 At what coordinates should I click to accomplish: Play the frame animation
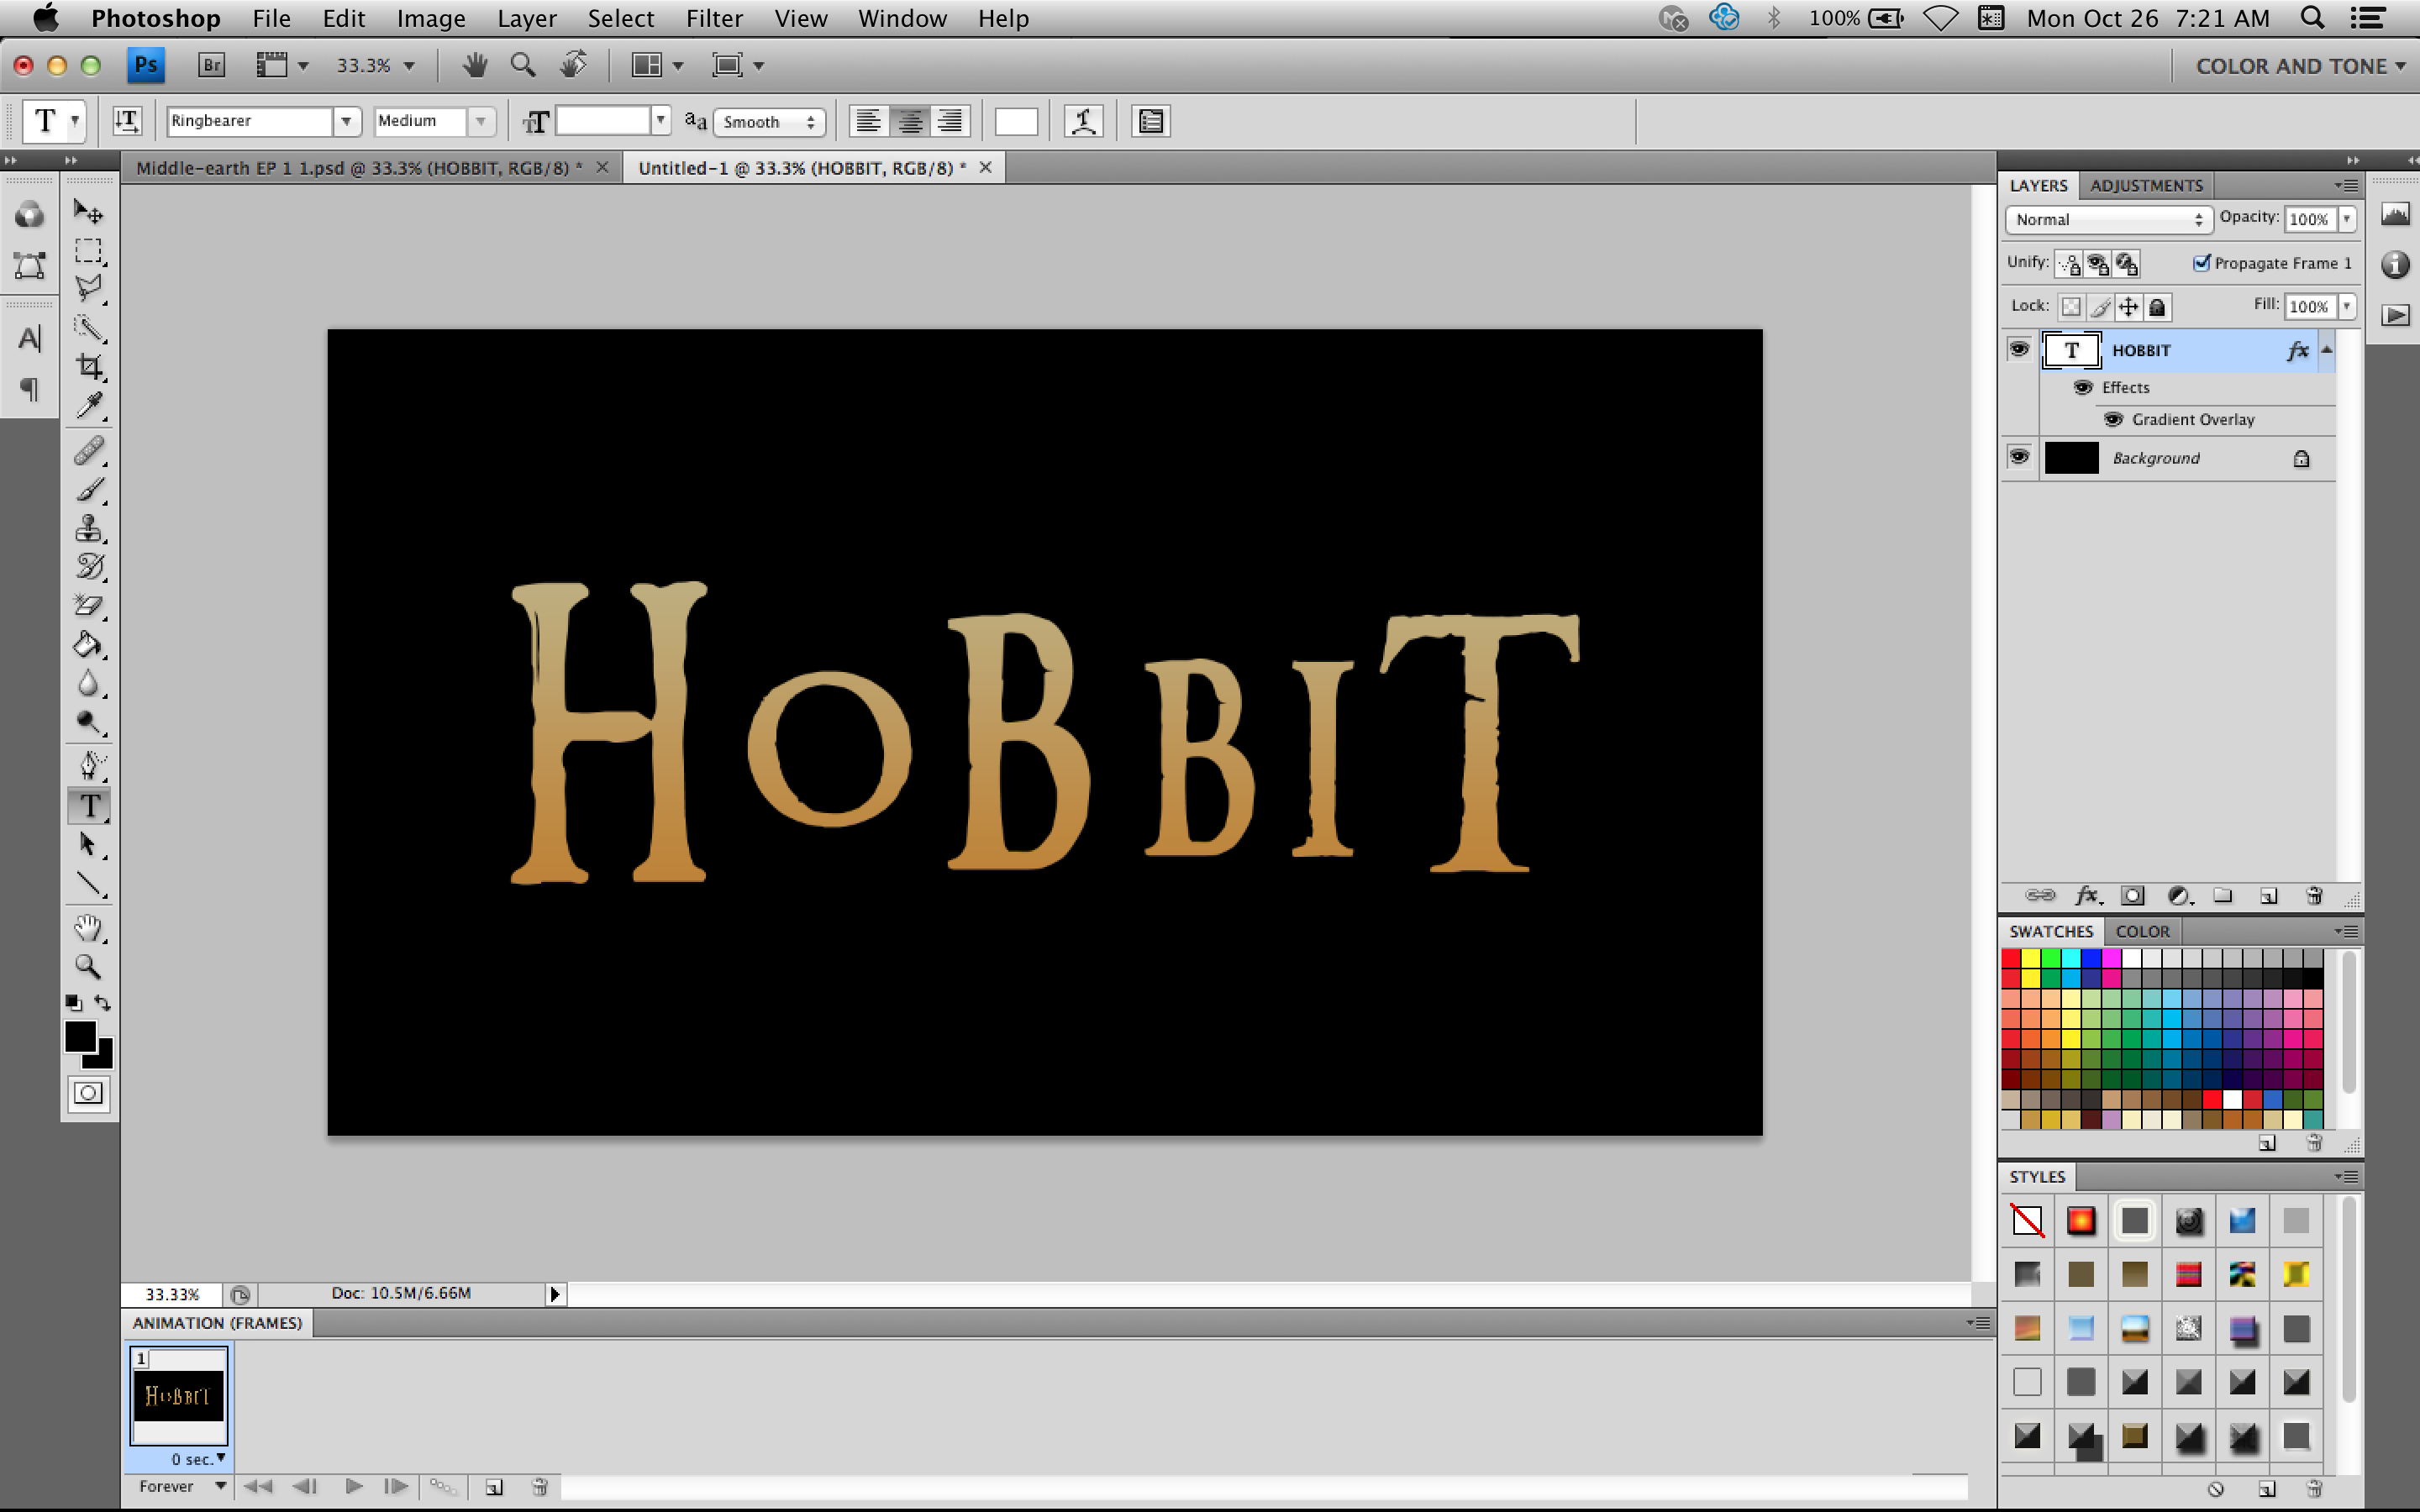(353, 1486)
